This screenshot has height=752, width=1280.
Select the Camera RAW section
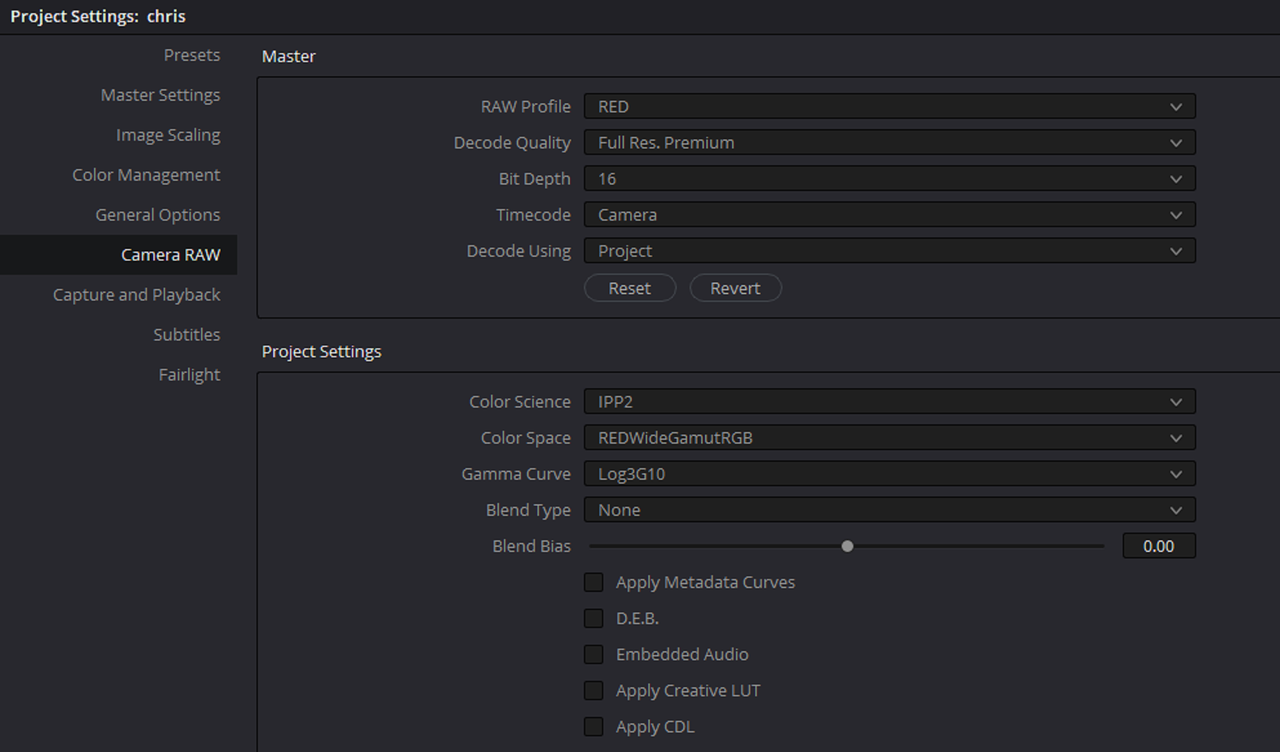click(118, 255)
